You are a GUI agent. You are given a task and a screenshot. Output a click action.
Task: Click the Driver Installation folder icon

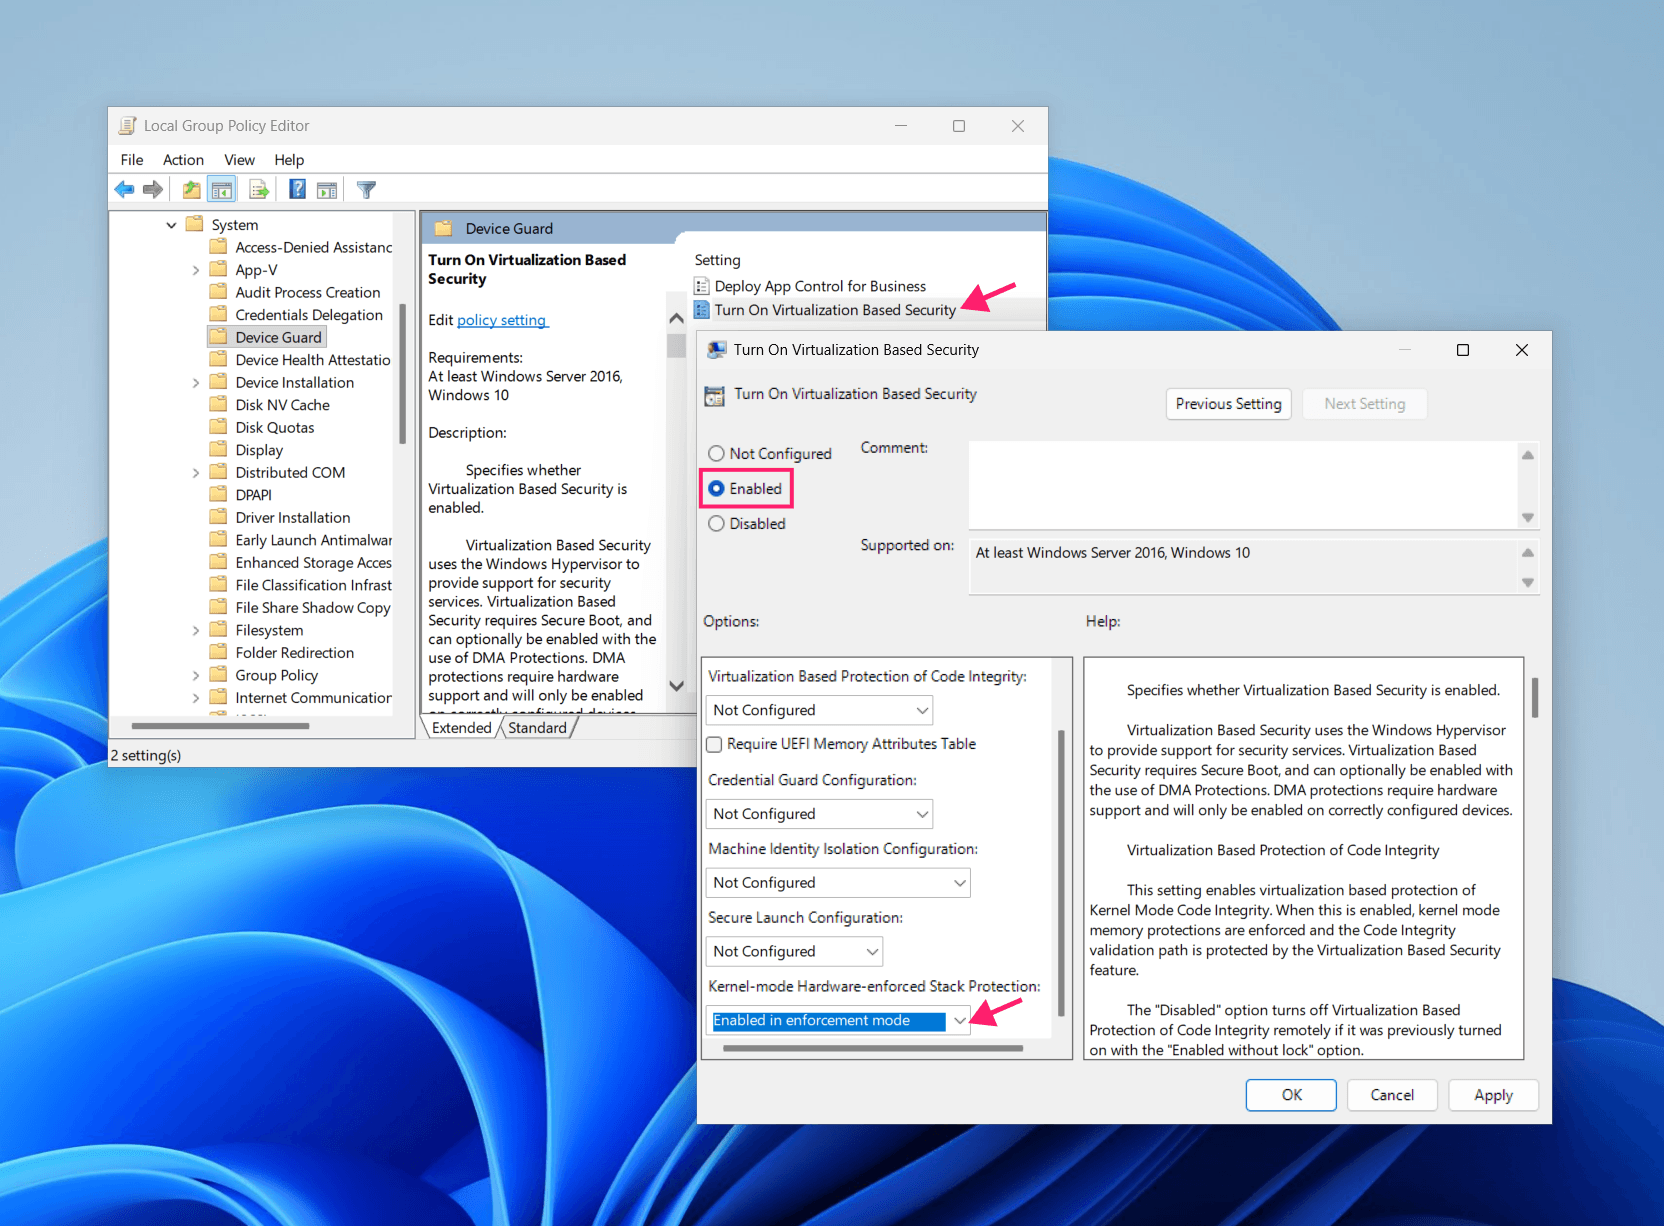click(x=218, y=517)
